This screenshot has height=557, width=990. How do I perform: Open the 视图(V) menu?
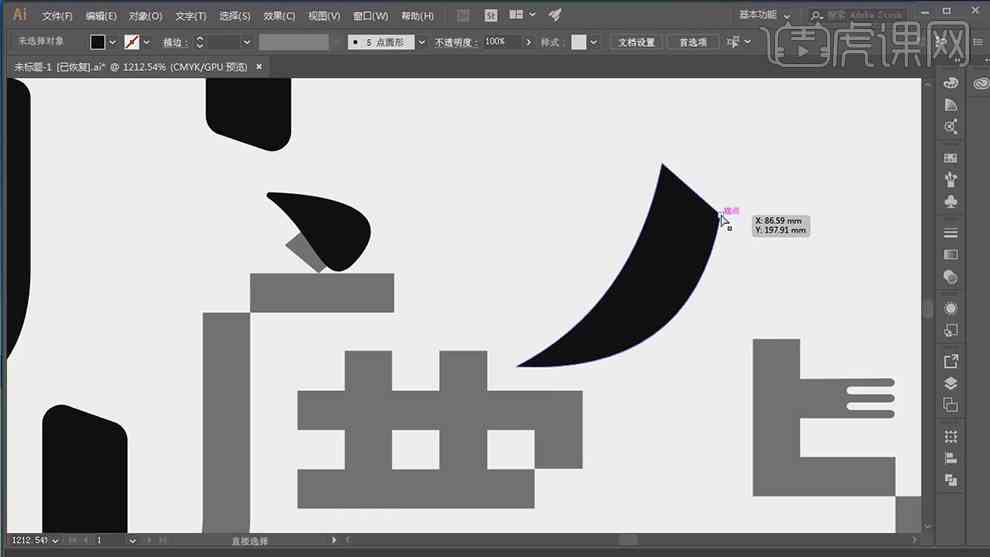[x=324, y=16]
